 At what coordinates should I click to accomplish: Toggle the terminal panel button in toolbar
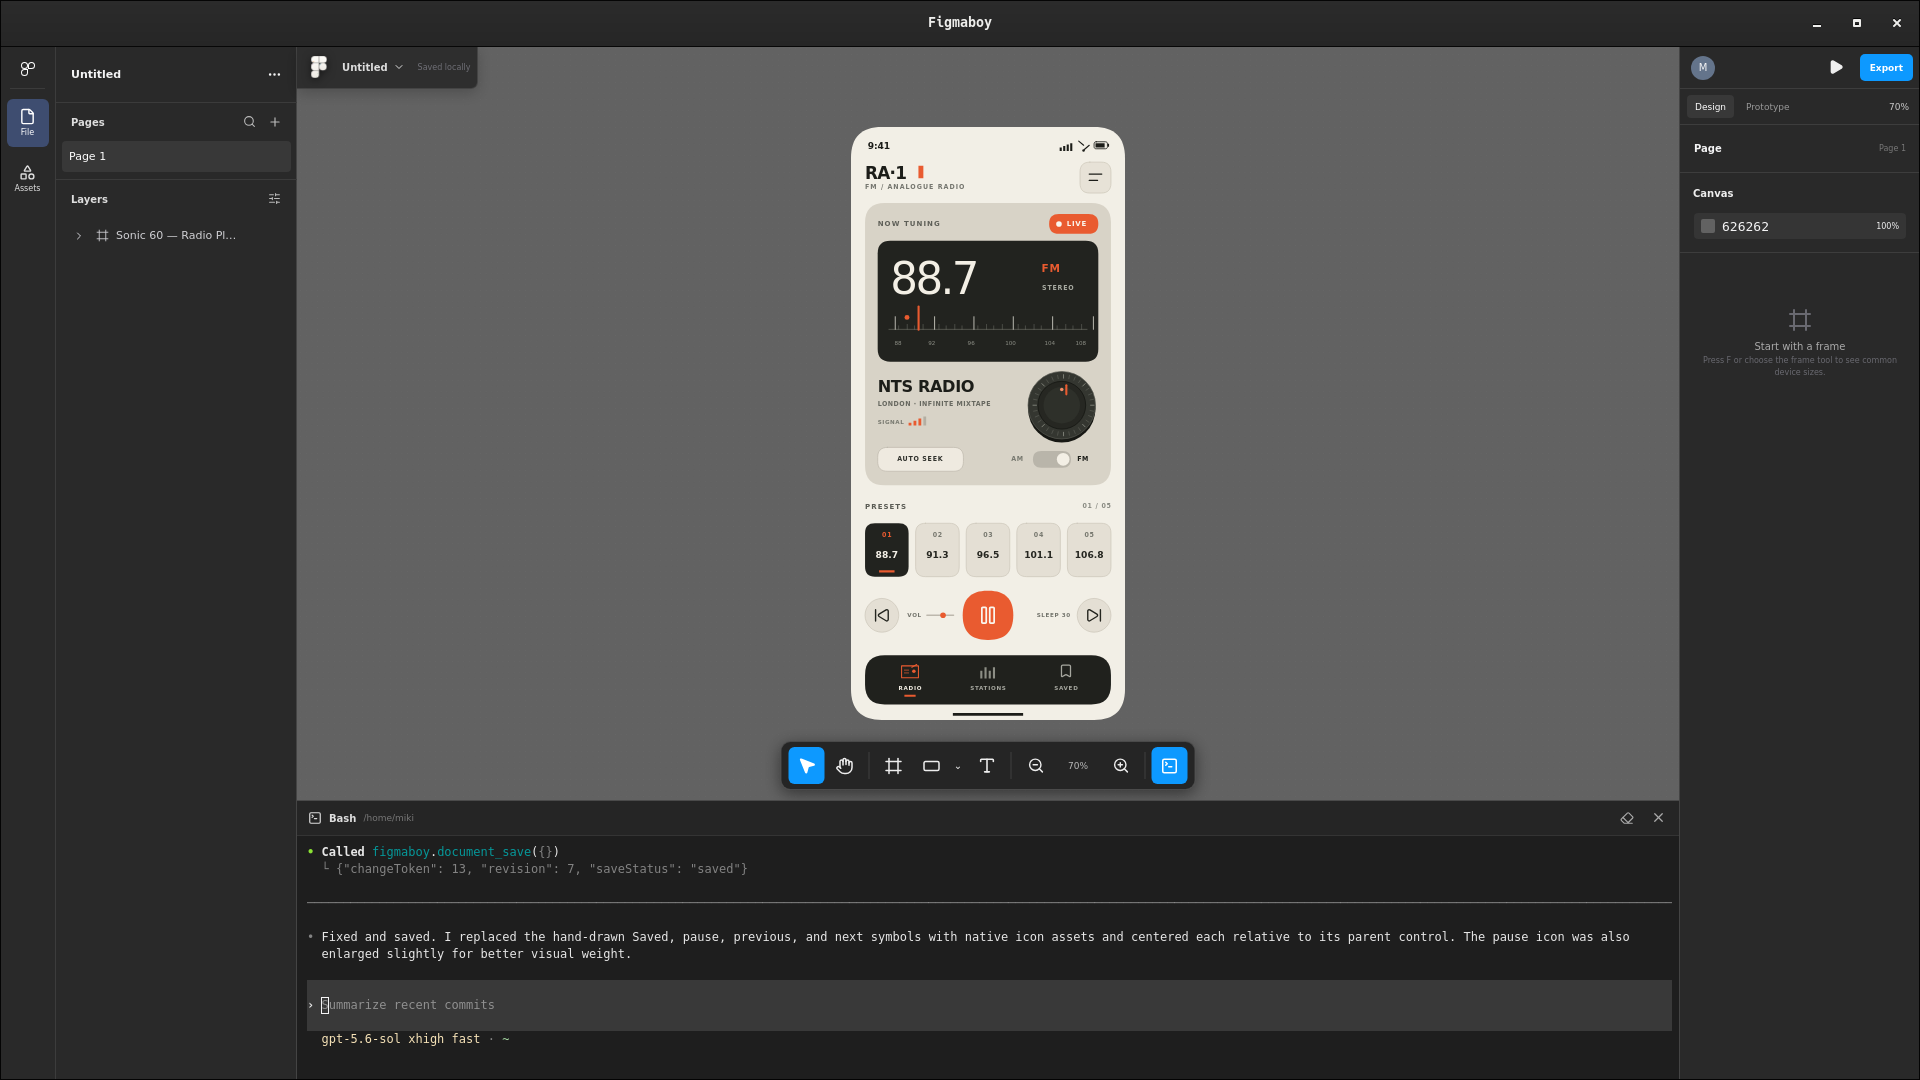coord(1169,766)
